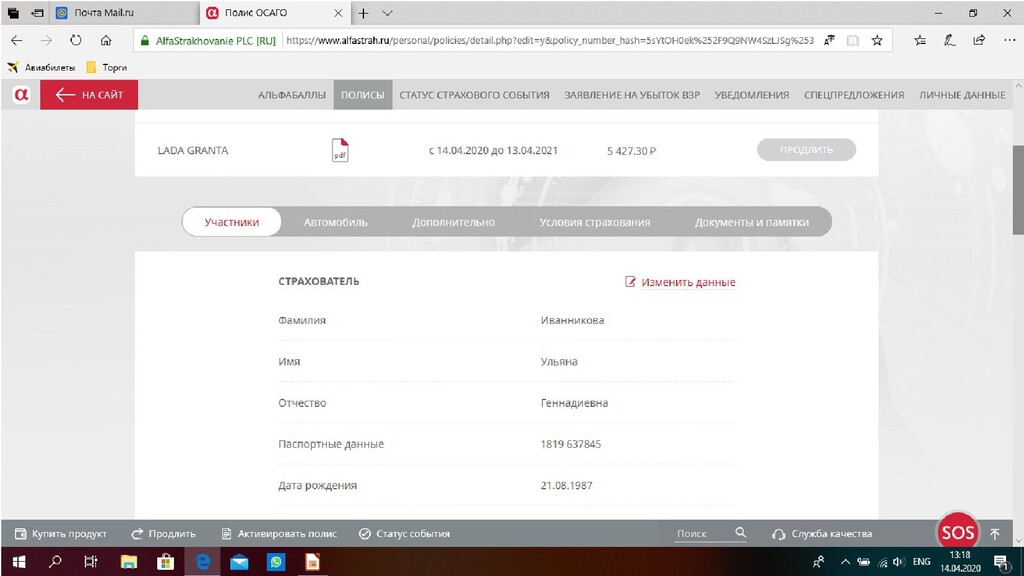Click Активировать полис in bottom bar
The width and height of the screenshot is (1024, 576).
click(x=279, y=534)
